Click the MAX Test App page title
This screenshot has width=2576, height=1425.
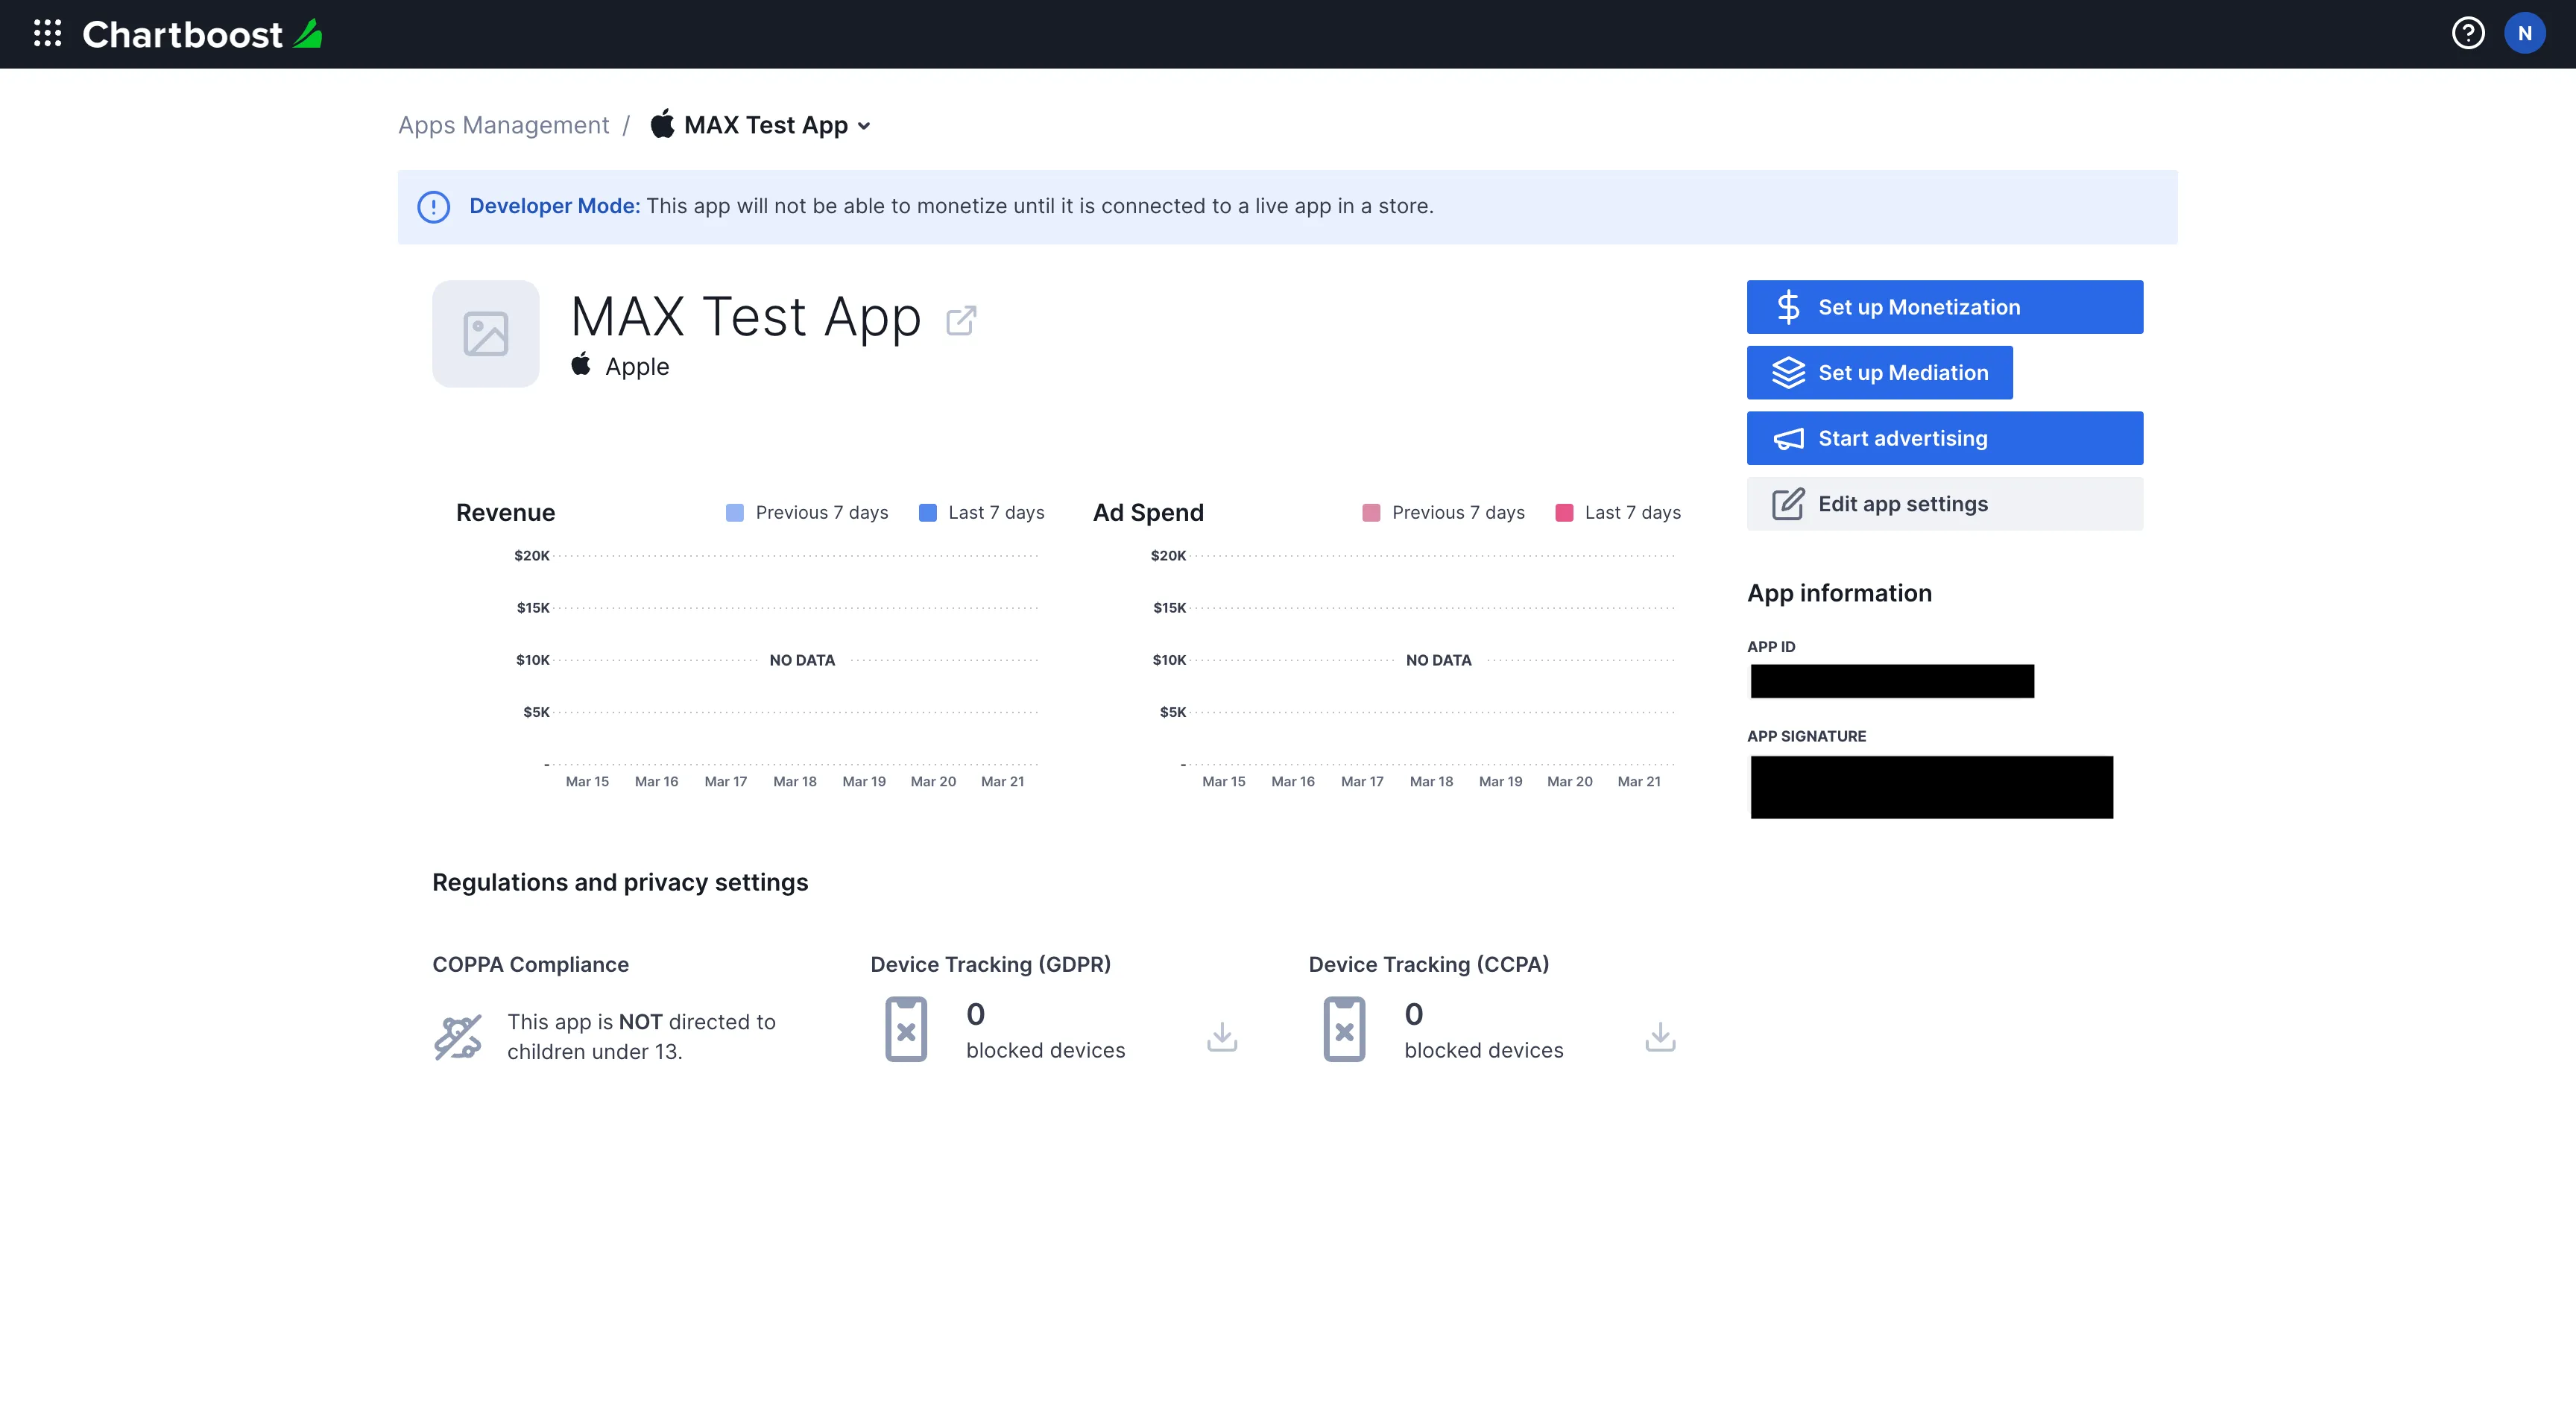click(x=746, y=318)
